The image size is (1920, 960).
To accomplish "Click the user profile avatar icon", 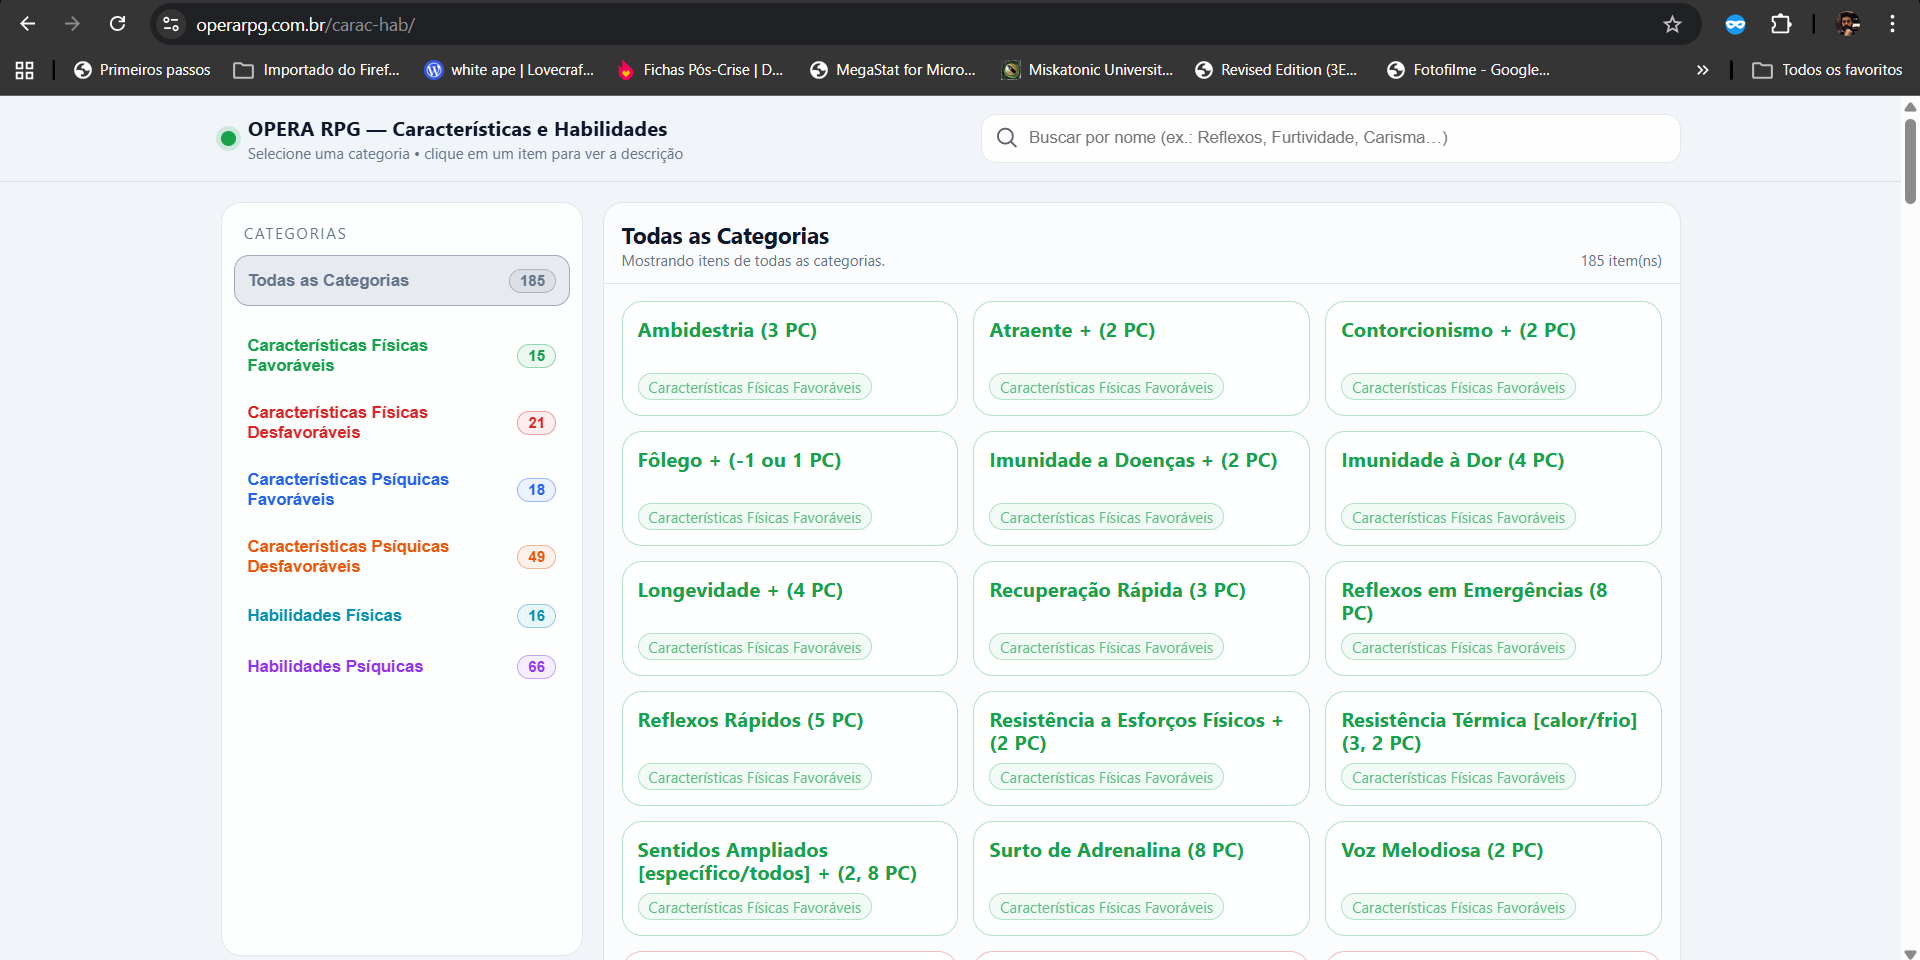I will pyautogui.click(x=1848, y=24).
